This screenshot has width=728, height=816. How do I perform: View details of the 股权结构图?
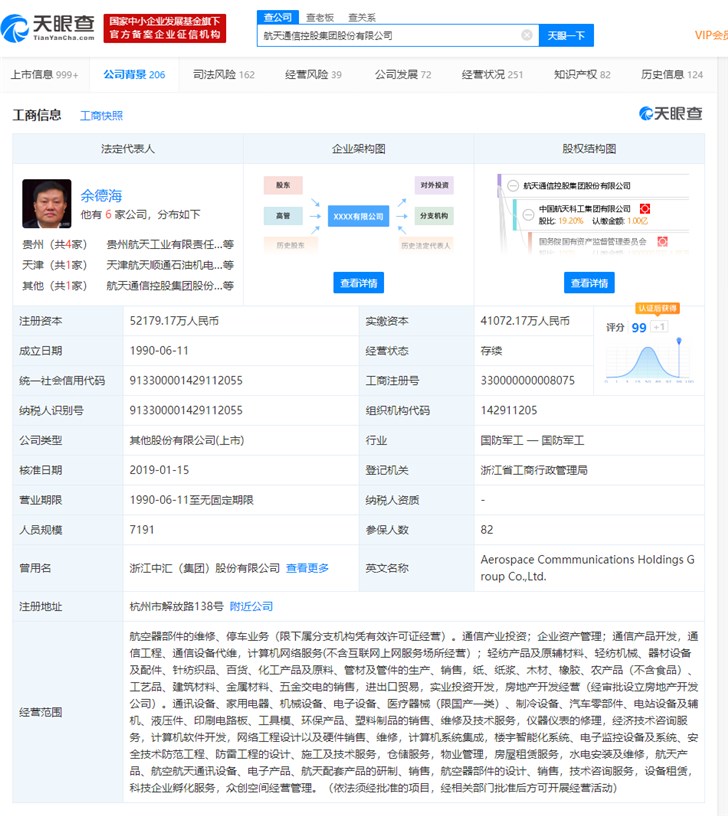589,283
